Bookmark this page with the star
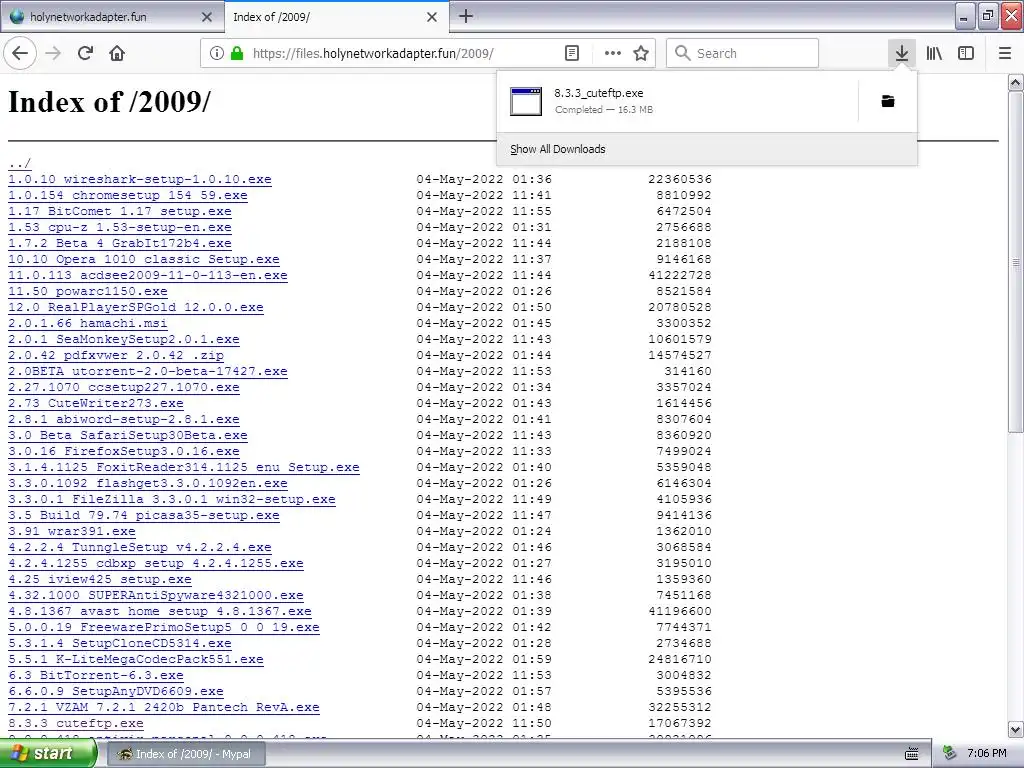Image resolution: width=1024 pixels, height=768 pixels. [x=641, y=53]
